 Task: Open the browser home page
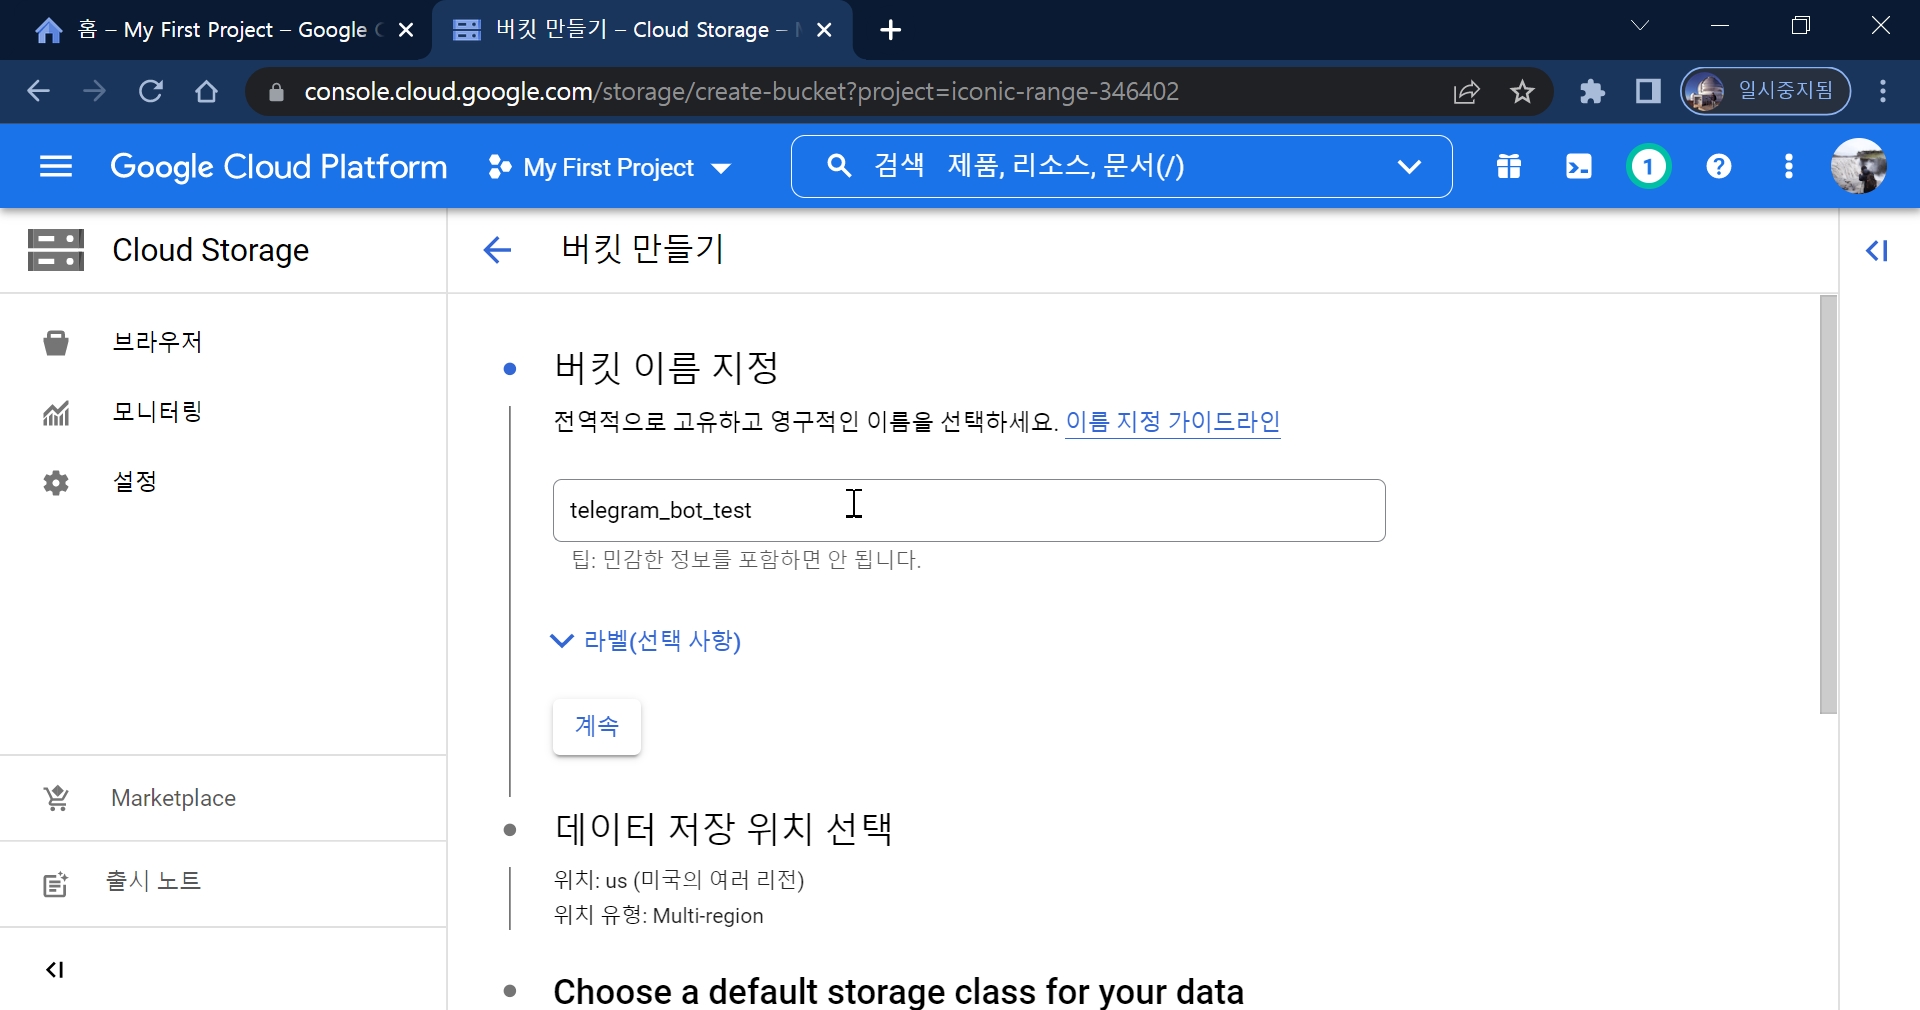coord(206,92)
